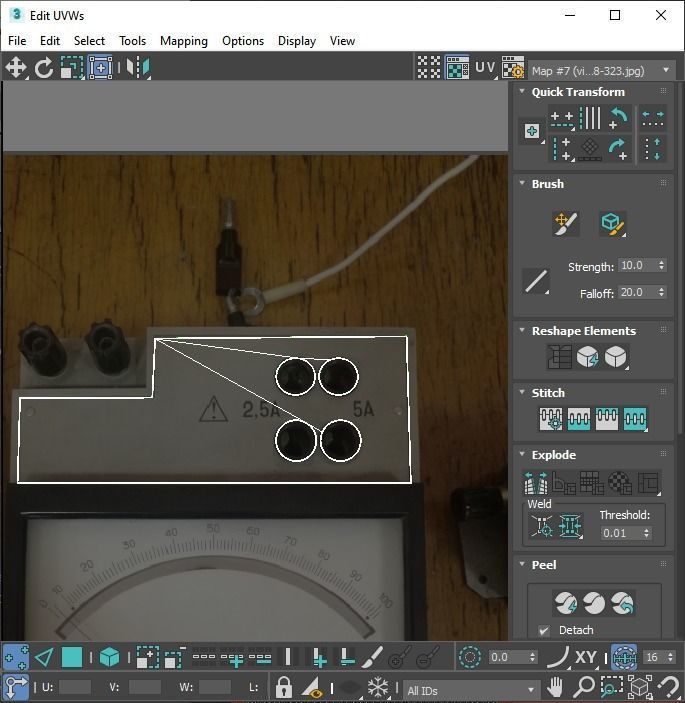The width and height of the screenshot is (685, 703).
Task: Collapse the Peel rollout
Action: 522,564
